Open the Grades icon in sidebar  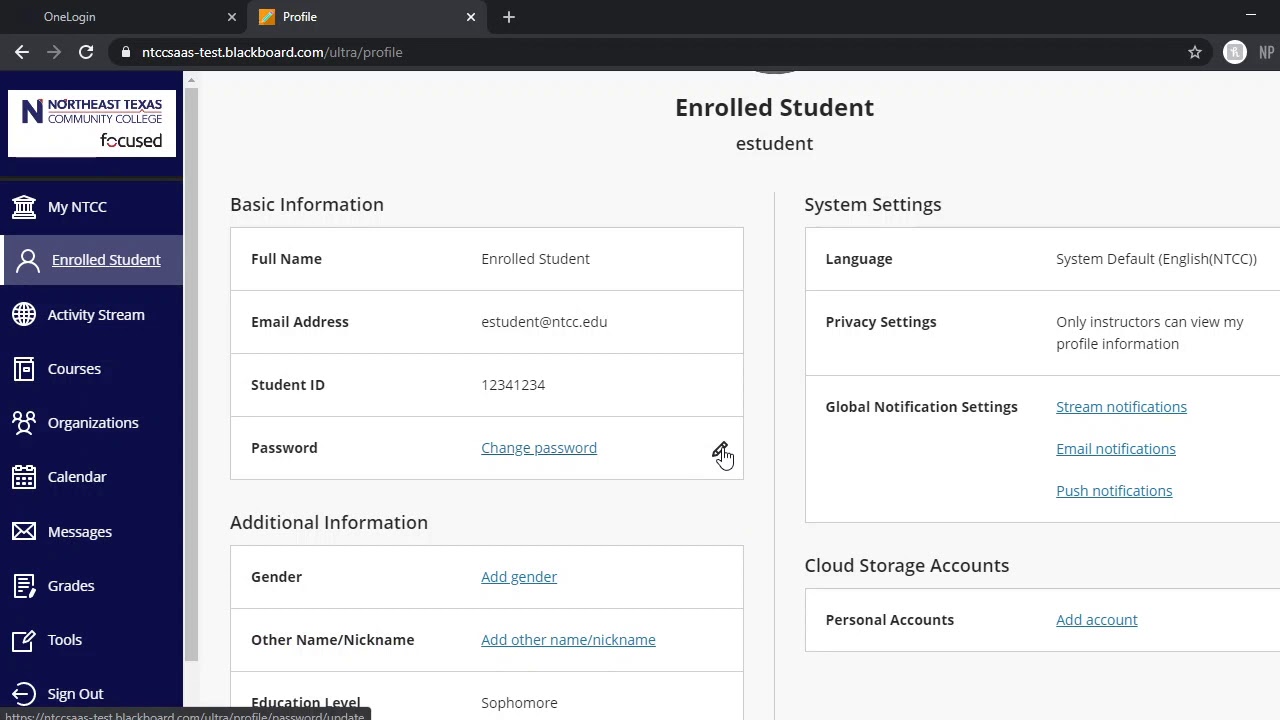(x=24, y=586)
